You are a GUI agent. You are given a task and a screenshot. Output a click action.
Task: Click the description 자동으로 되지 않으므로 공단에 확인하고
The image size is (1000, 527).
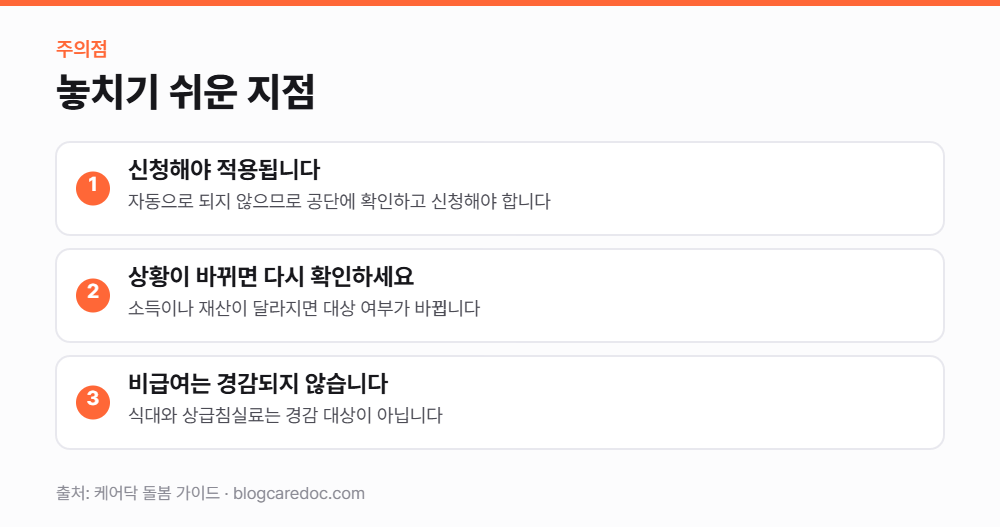(276, 202)
